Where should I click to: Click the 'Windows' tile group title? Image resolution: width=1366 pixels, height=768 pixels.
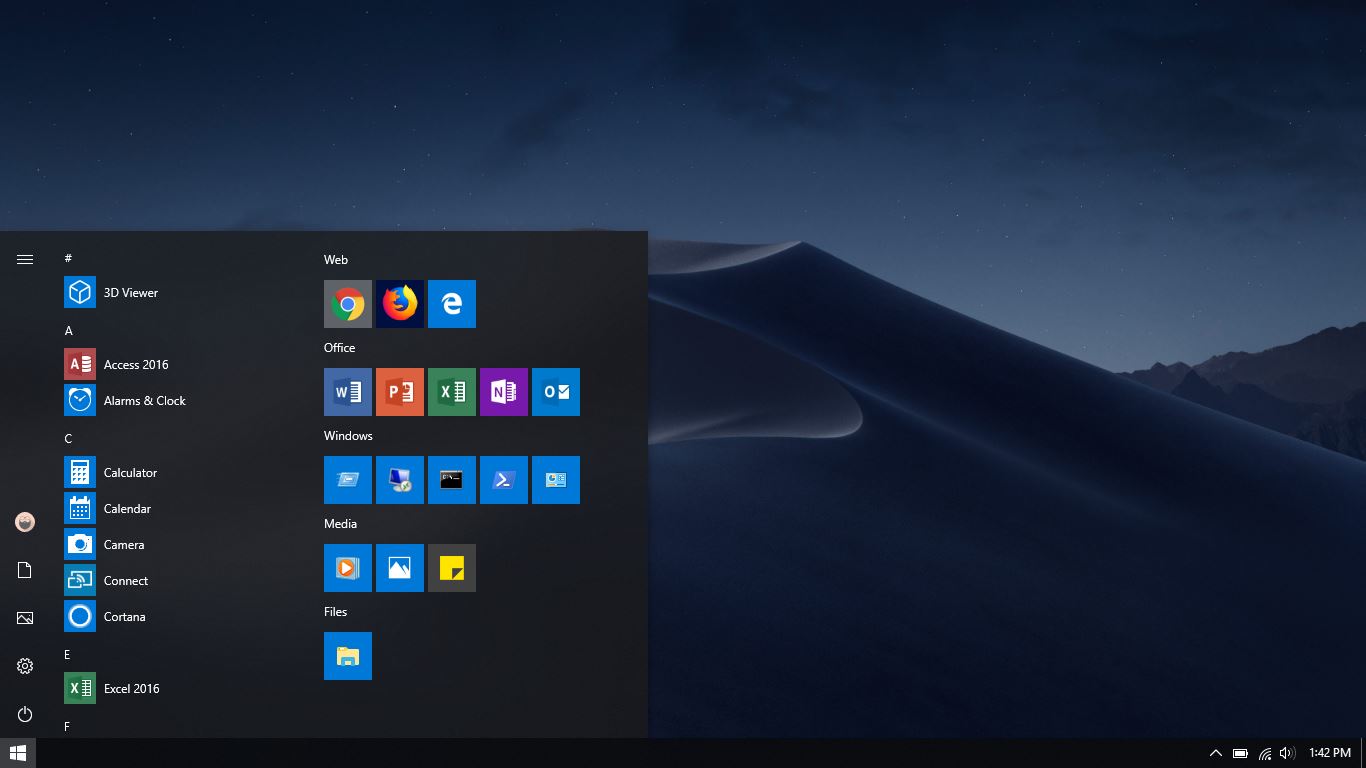click(x=348, y=436)
